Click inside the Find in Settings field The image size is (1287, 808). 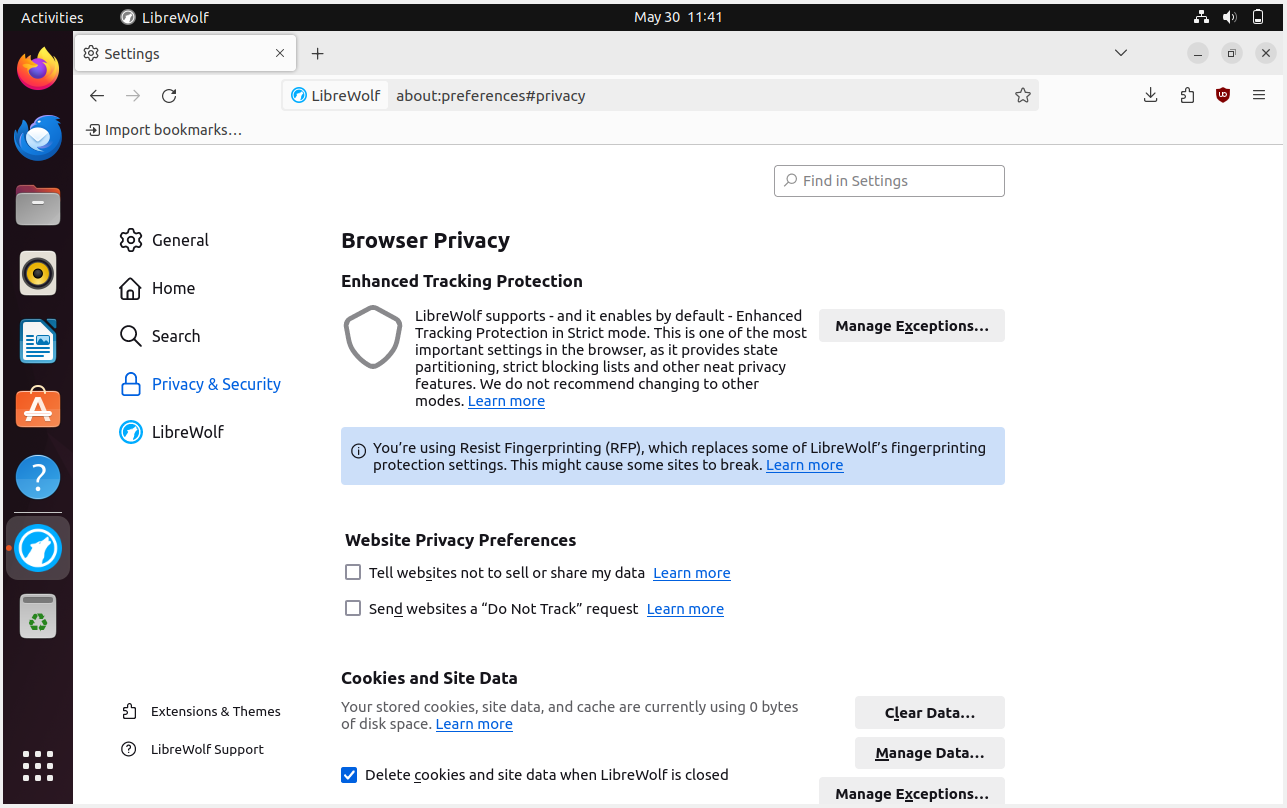coord(888,181)
